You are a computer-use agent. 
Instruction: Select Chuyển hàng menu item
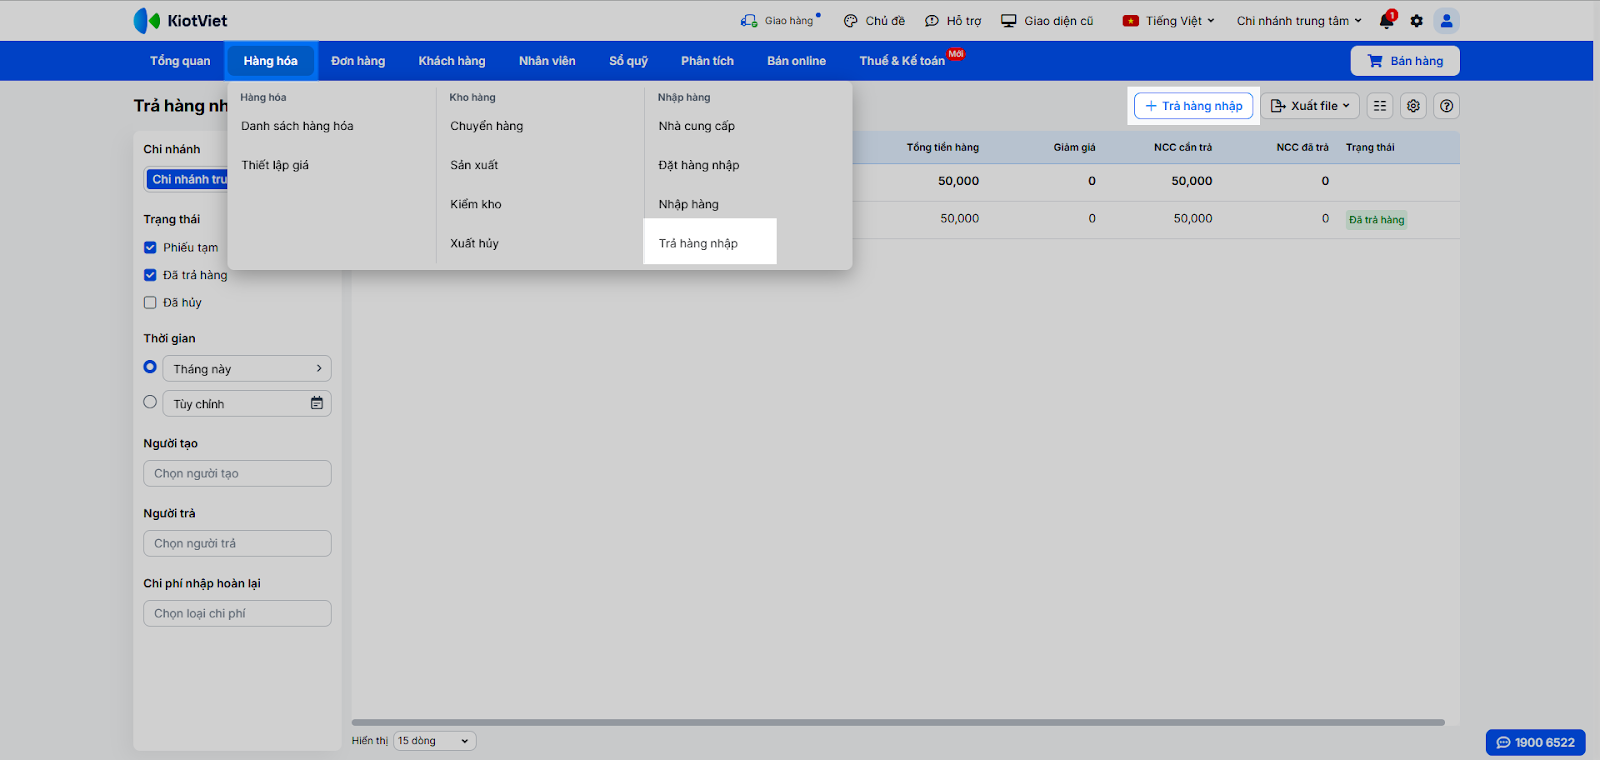click(487, 126)
